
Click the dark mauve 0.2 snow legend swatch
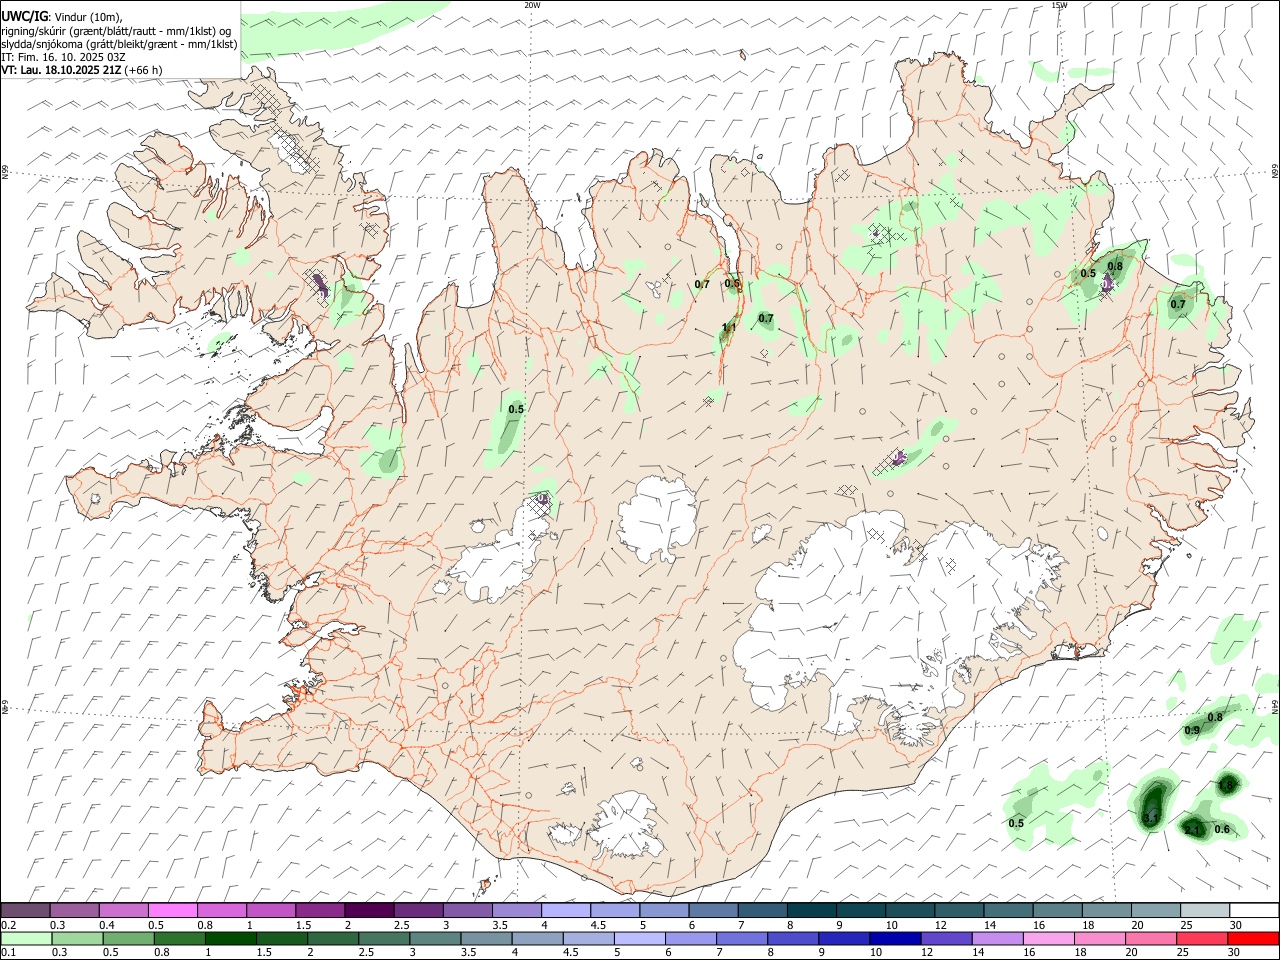click(x=25, y=910)
